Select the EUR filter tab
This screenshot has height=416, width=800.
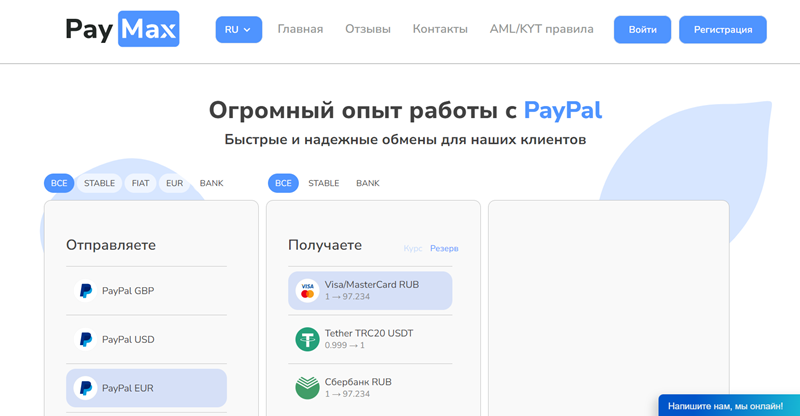tap(174, 183)
